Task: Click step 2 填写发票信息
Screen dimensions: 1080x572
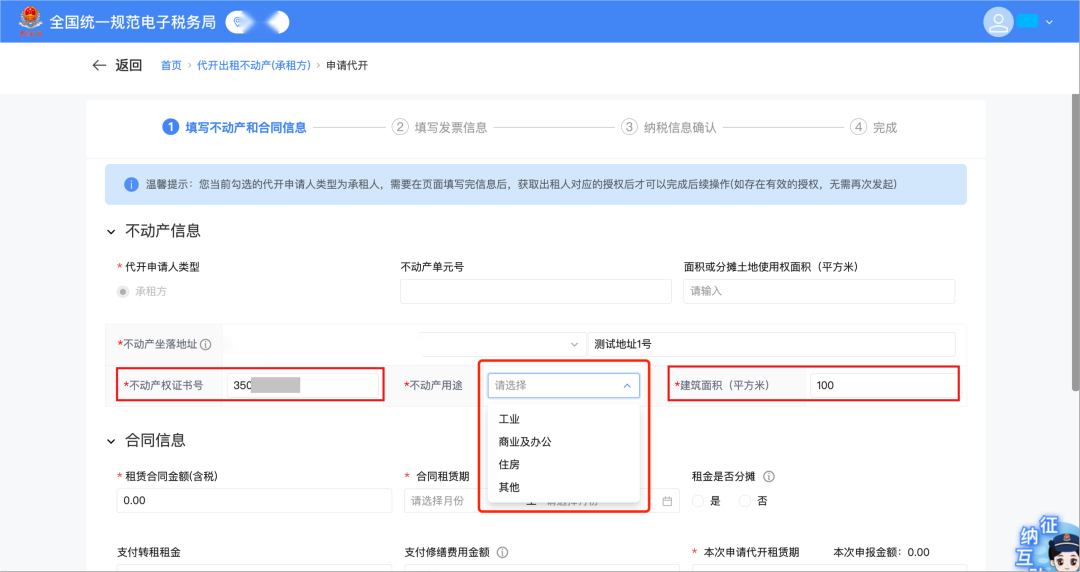Action: pos(439,127)
